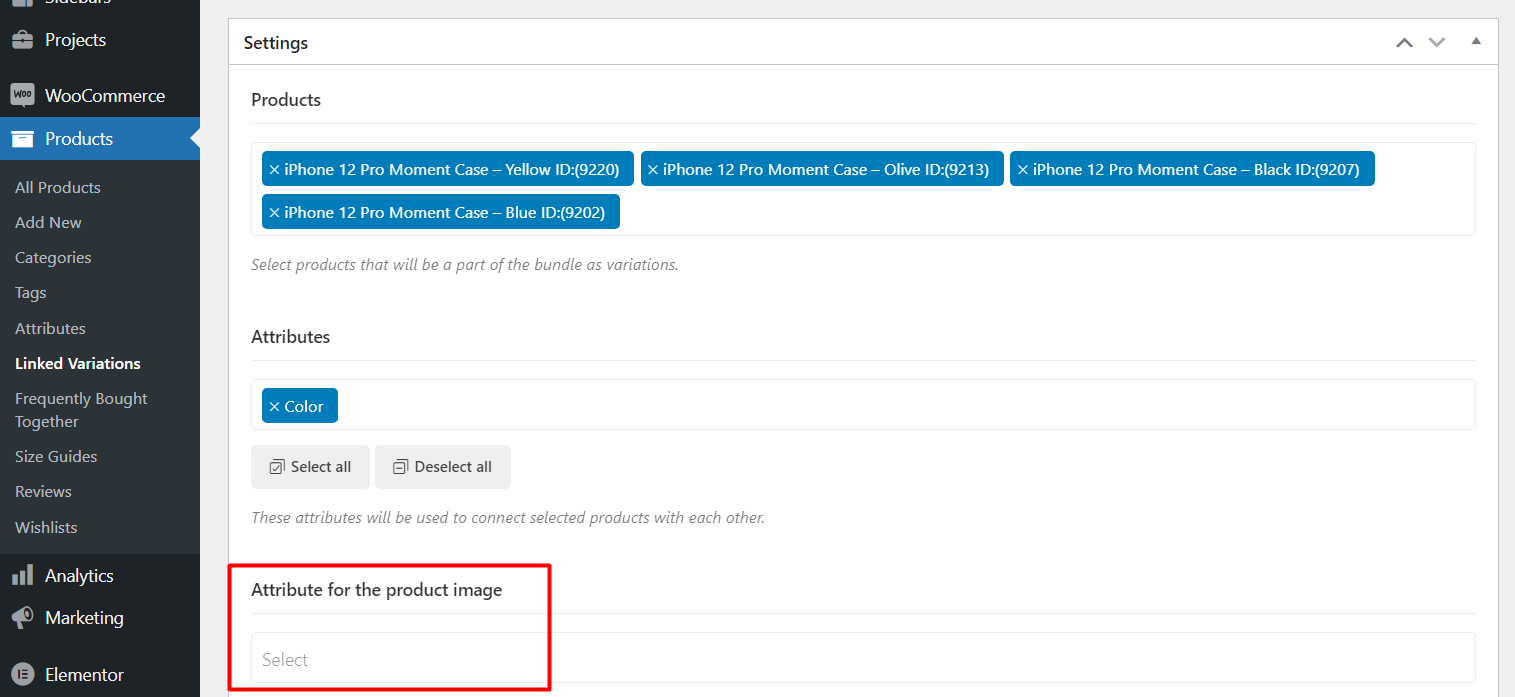Collapse the Settings panel triangle toggle
Screen dimensions: 1515x697
[1476, 42]
